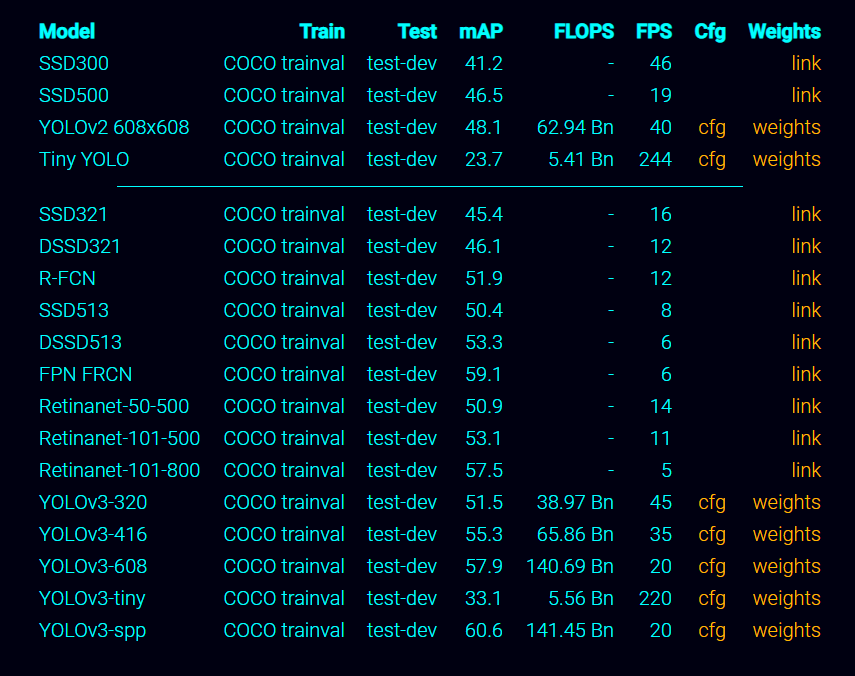Open the SSD300 weights link
Viewport: 855px width, 676px height.
806,63
